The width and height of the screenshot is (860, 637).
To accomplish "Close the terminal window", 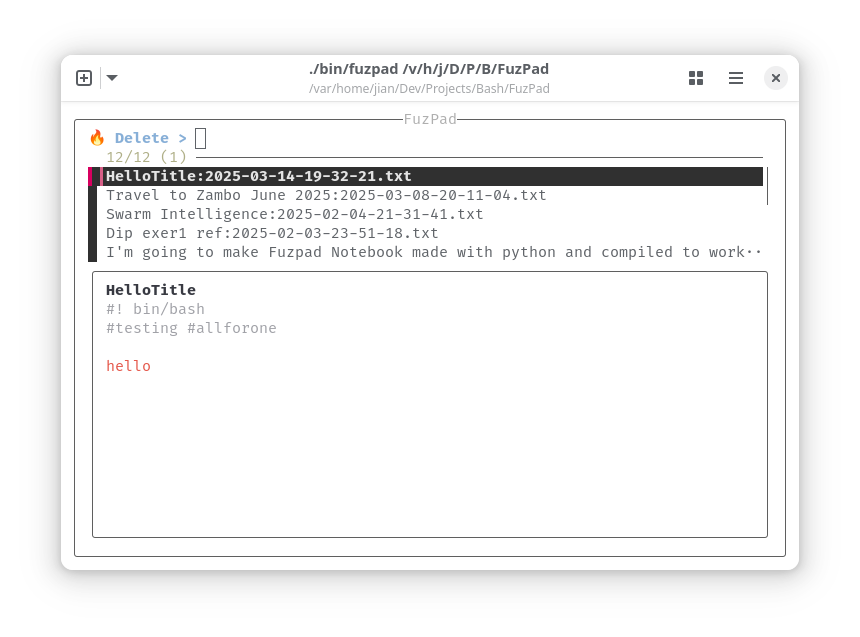I will tap(776, 78).
